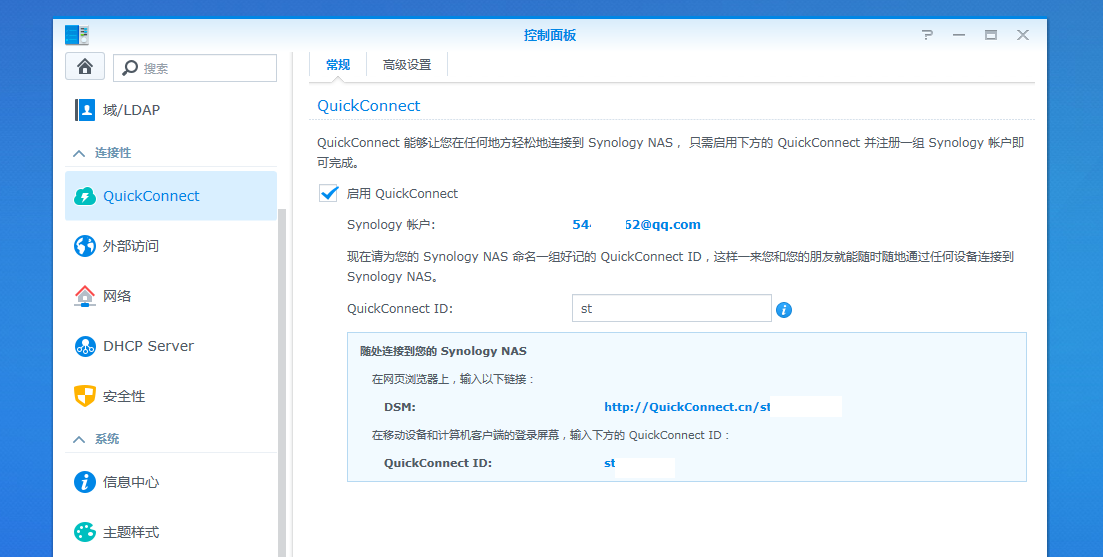Toggle the 启用 QuickConnect checkbox
This screenshot has width=1103, height=557.
coord(329,193)
